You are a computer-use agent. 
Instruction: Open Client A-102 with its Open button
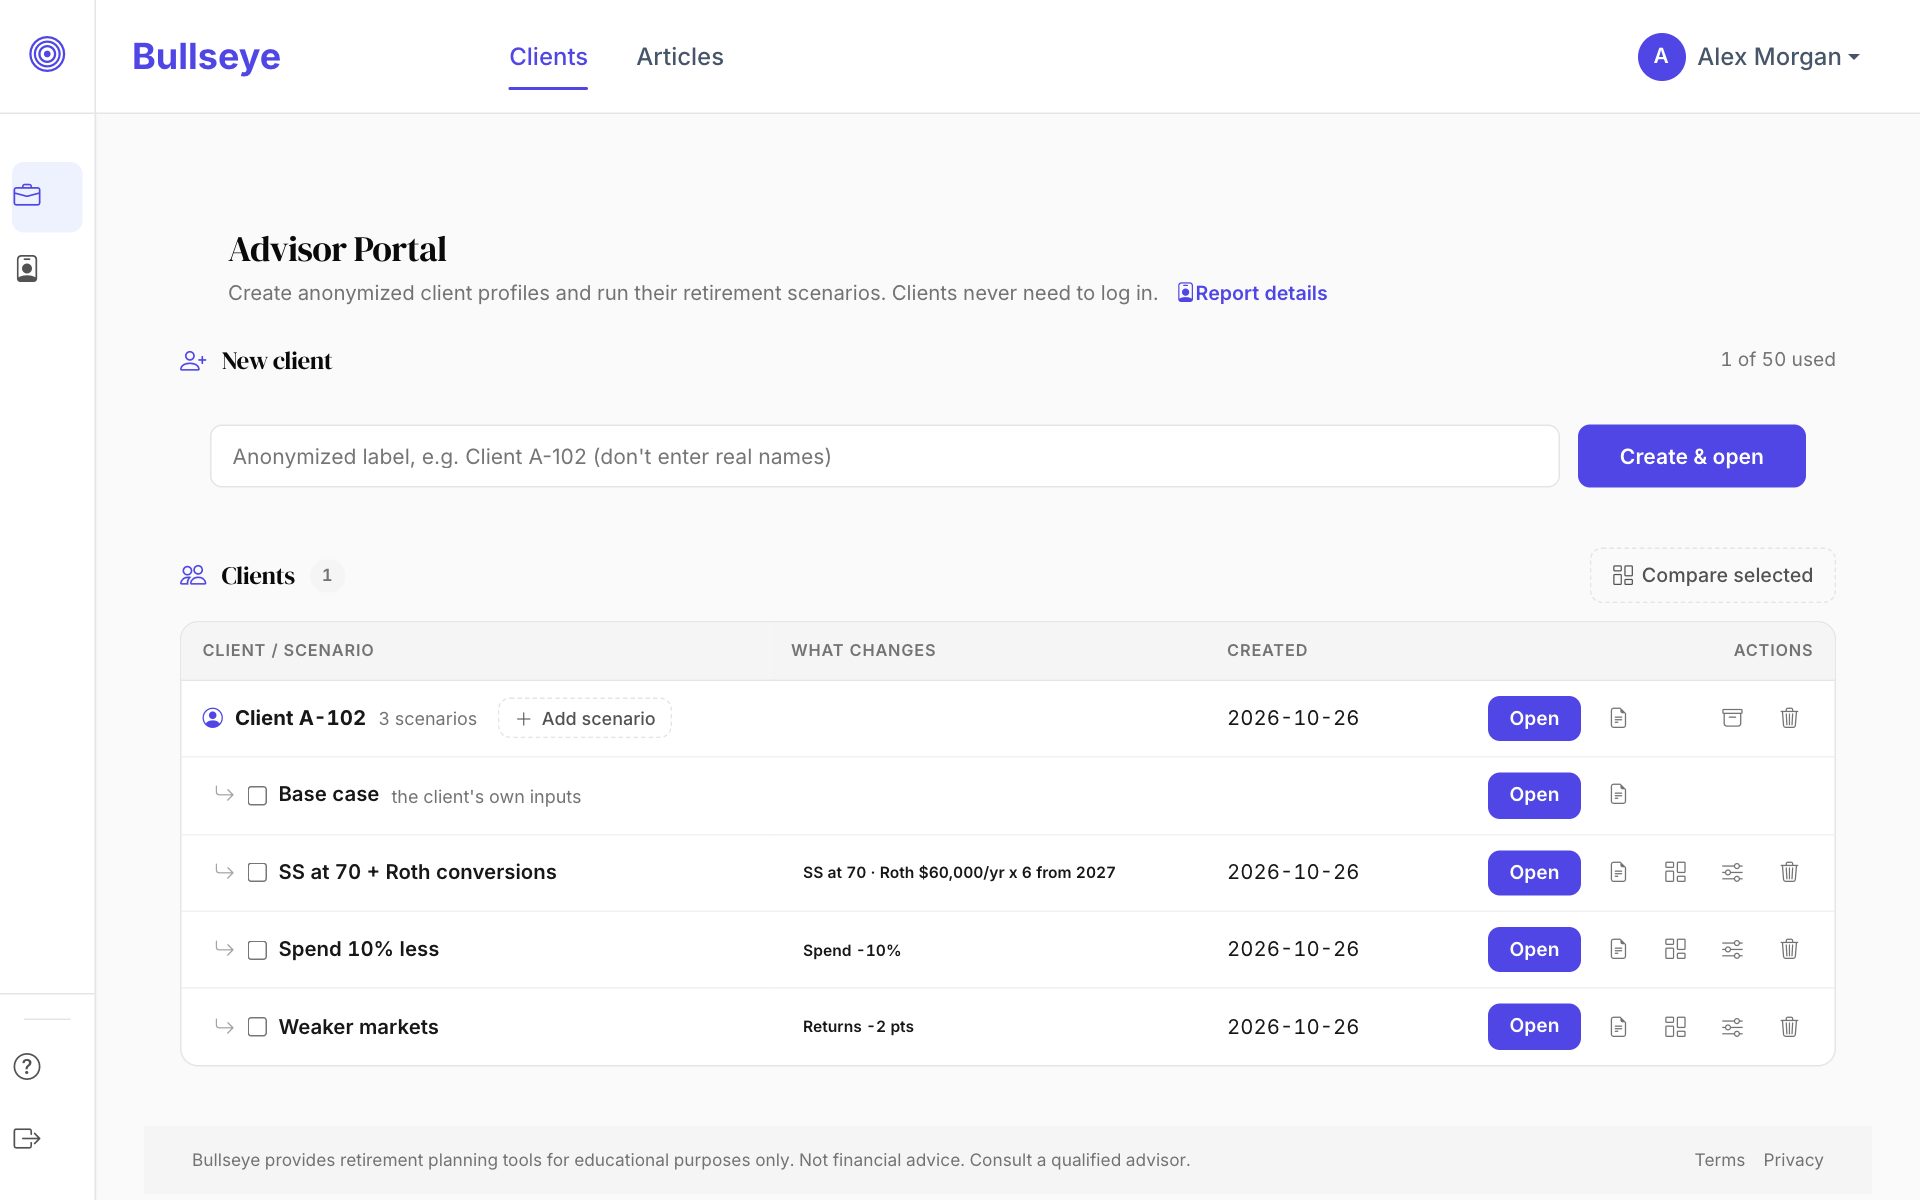tap(1534, 718)
